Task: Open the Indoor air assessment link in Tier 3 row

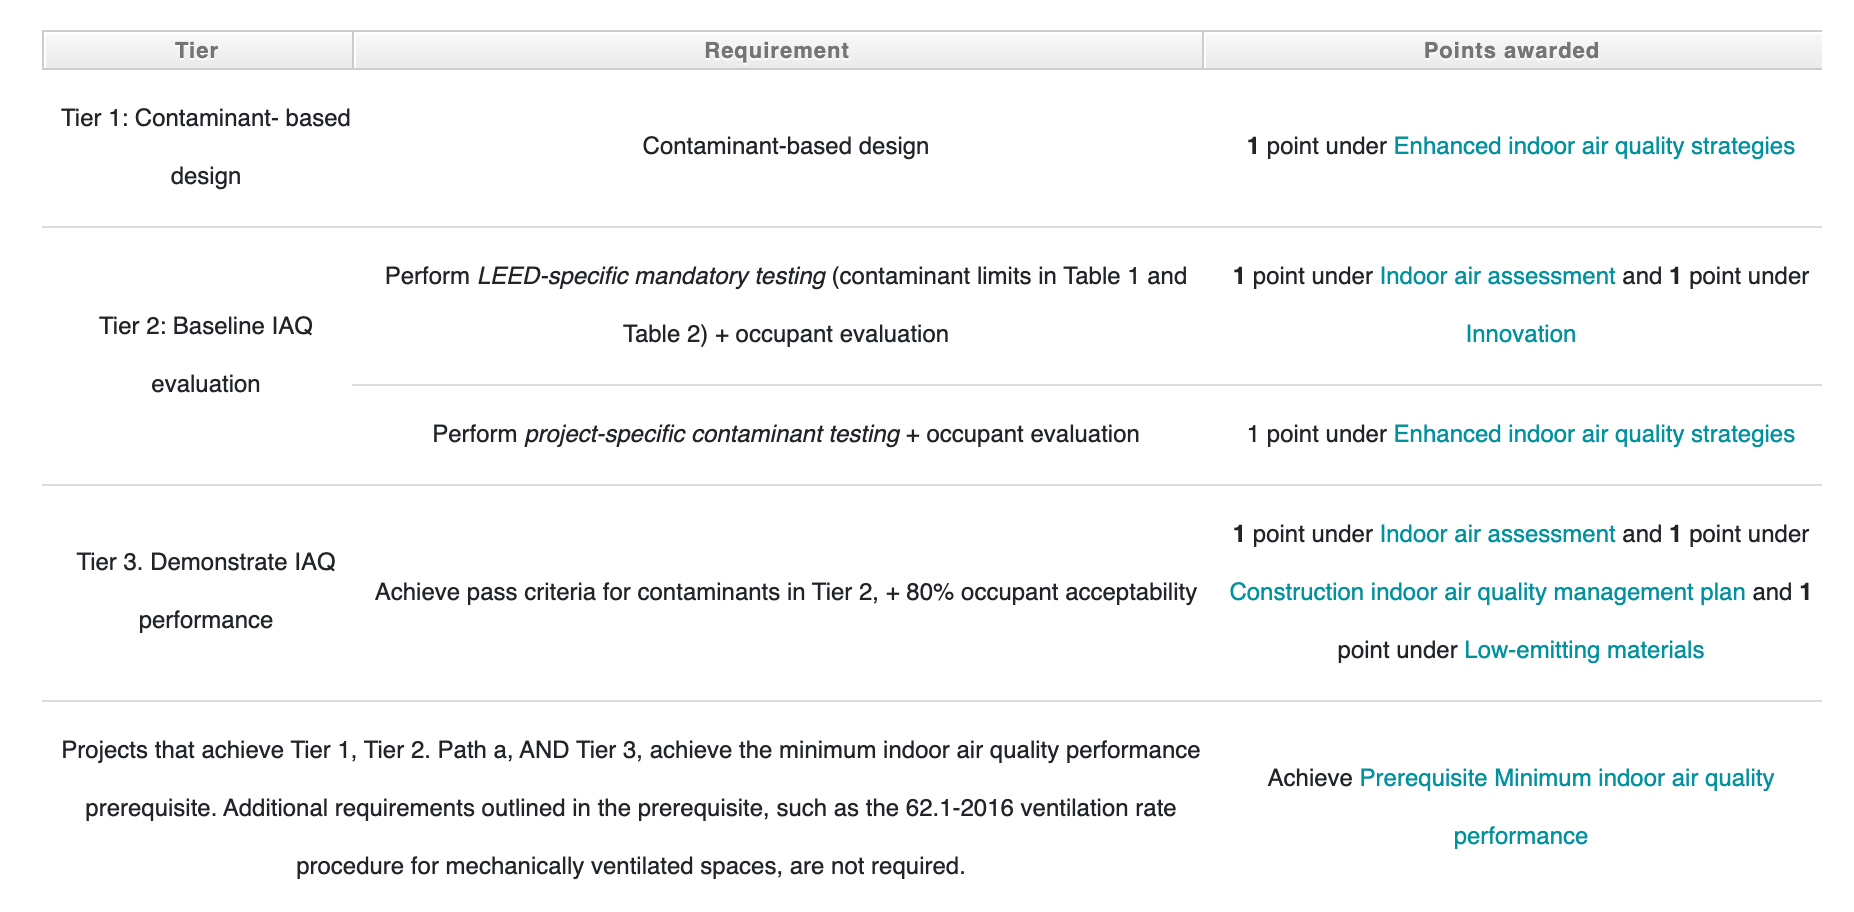Action: [x=1495, y=534]
